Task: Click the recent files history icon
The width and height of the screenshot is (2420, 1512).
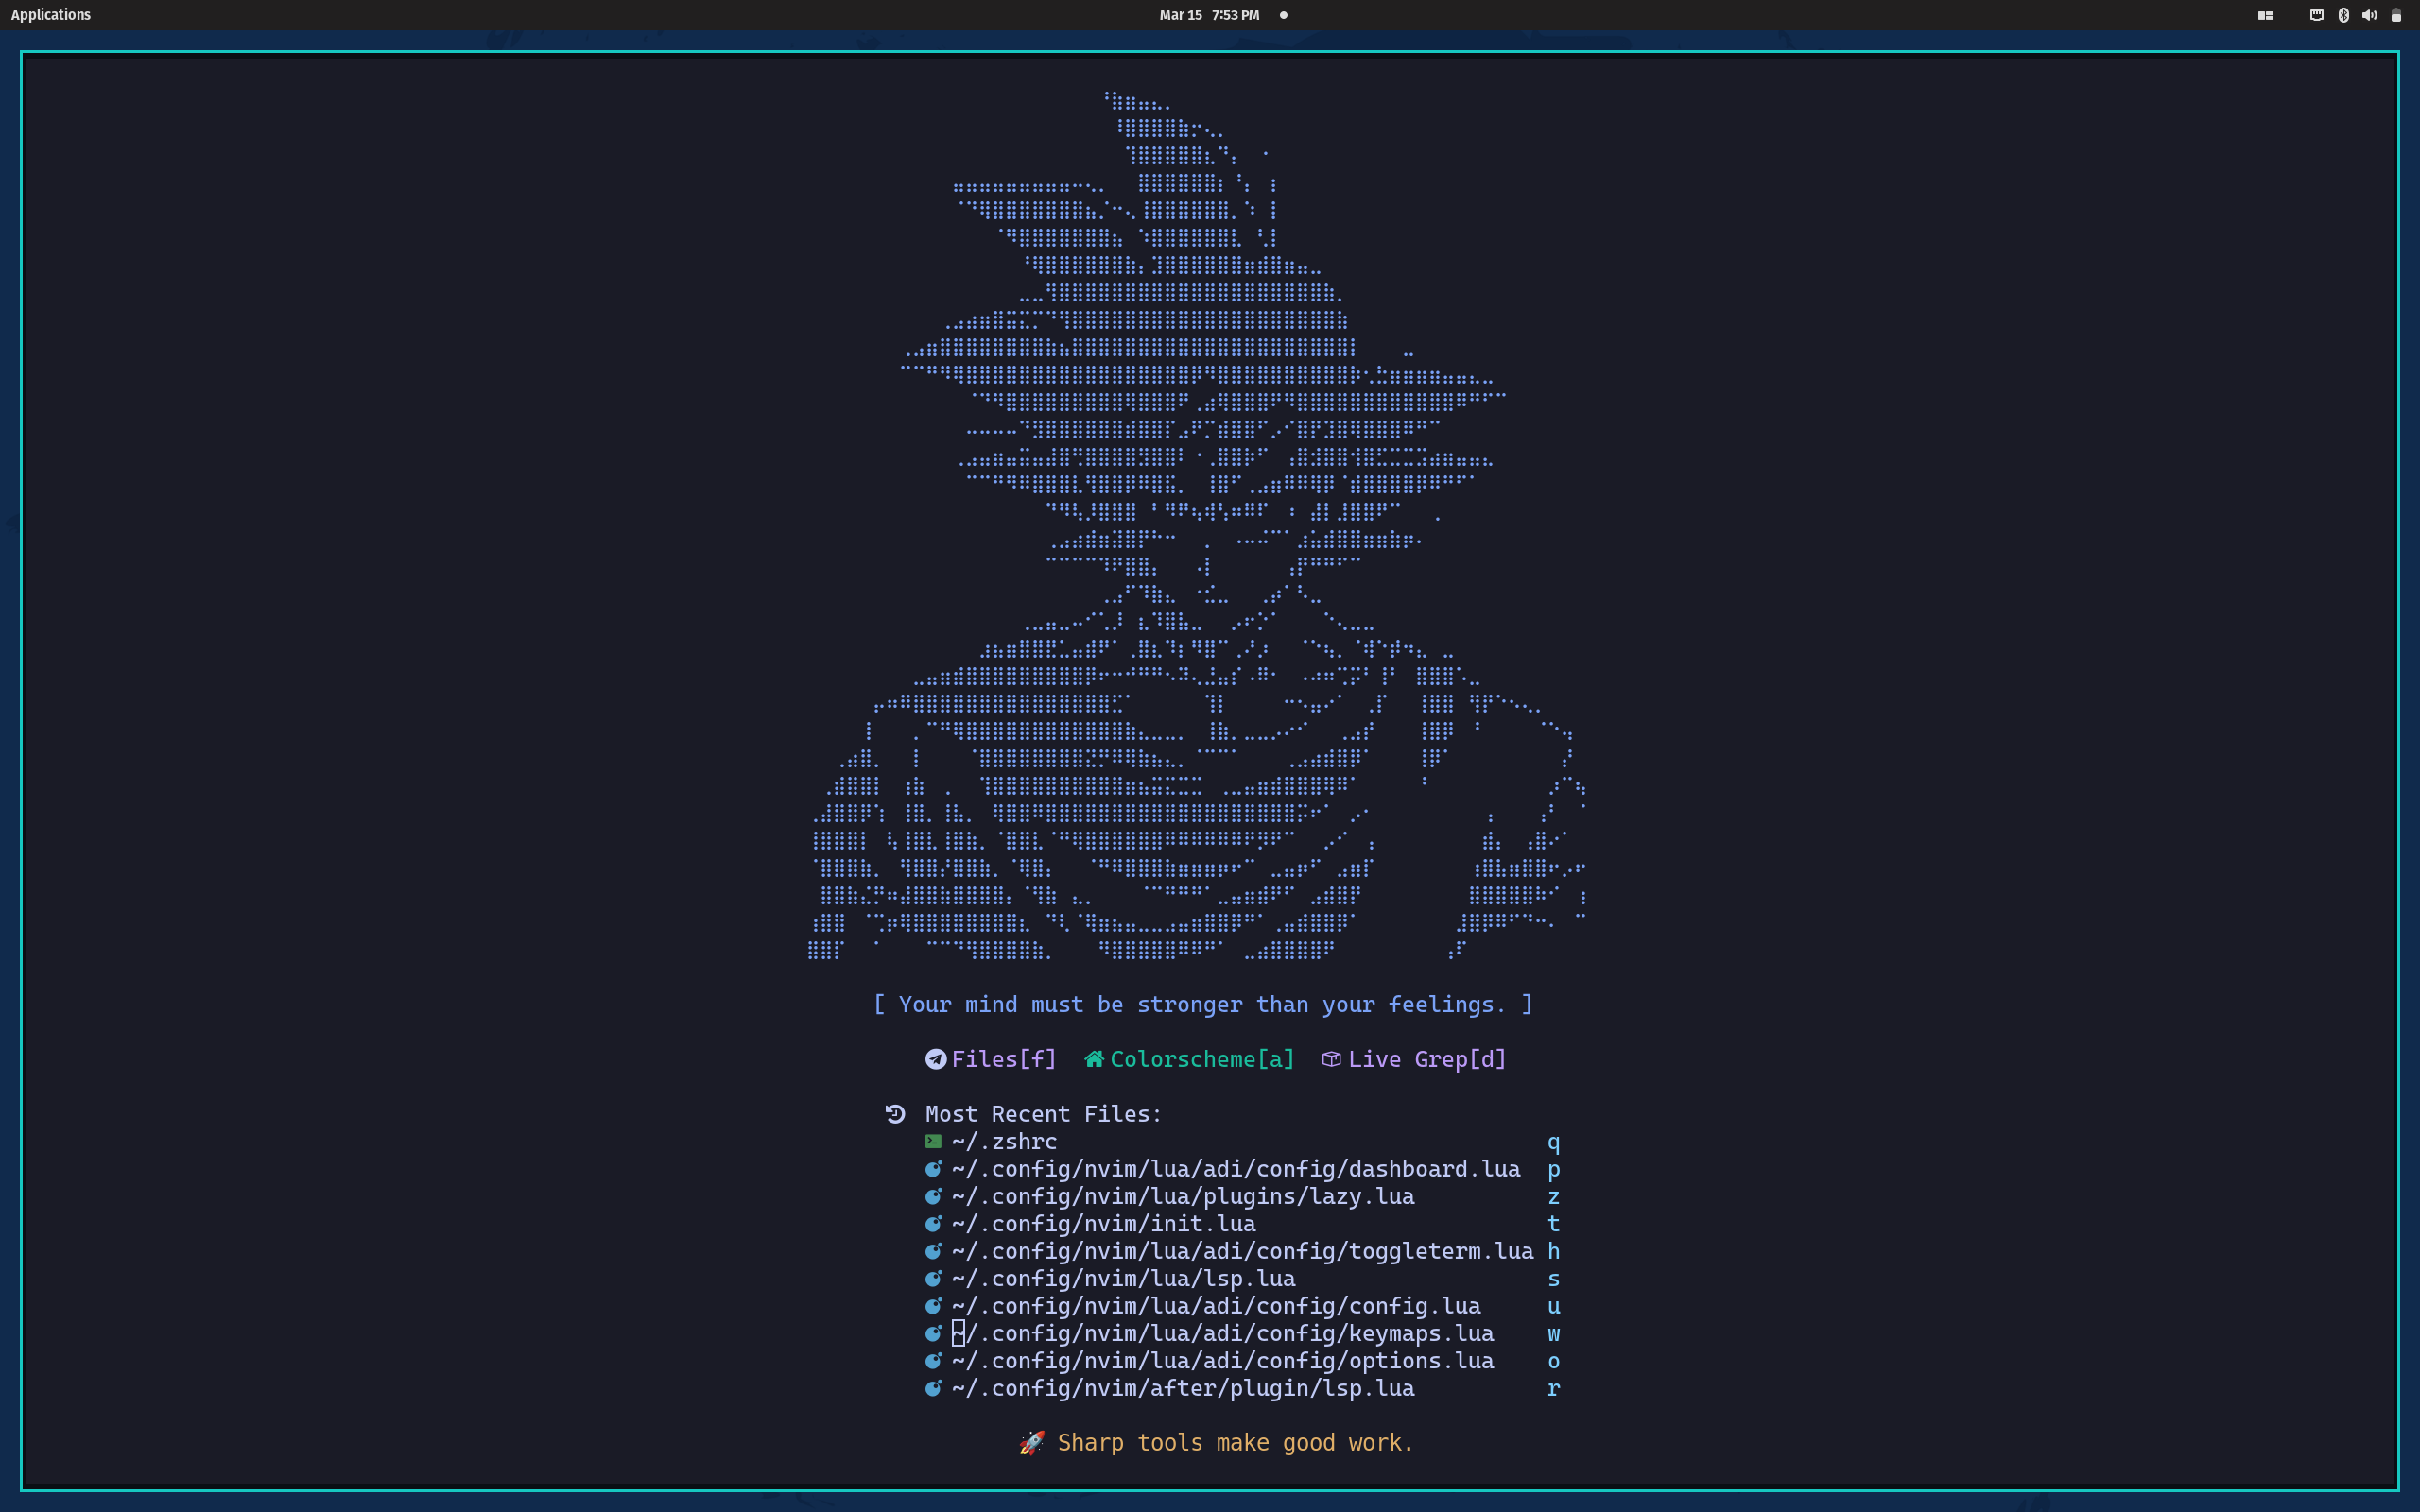Action: [x=895, y=1114]
